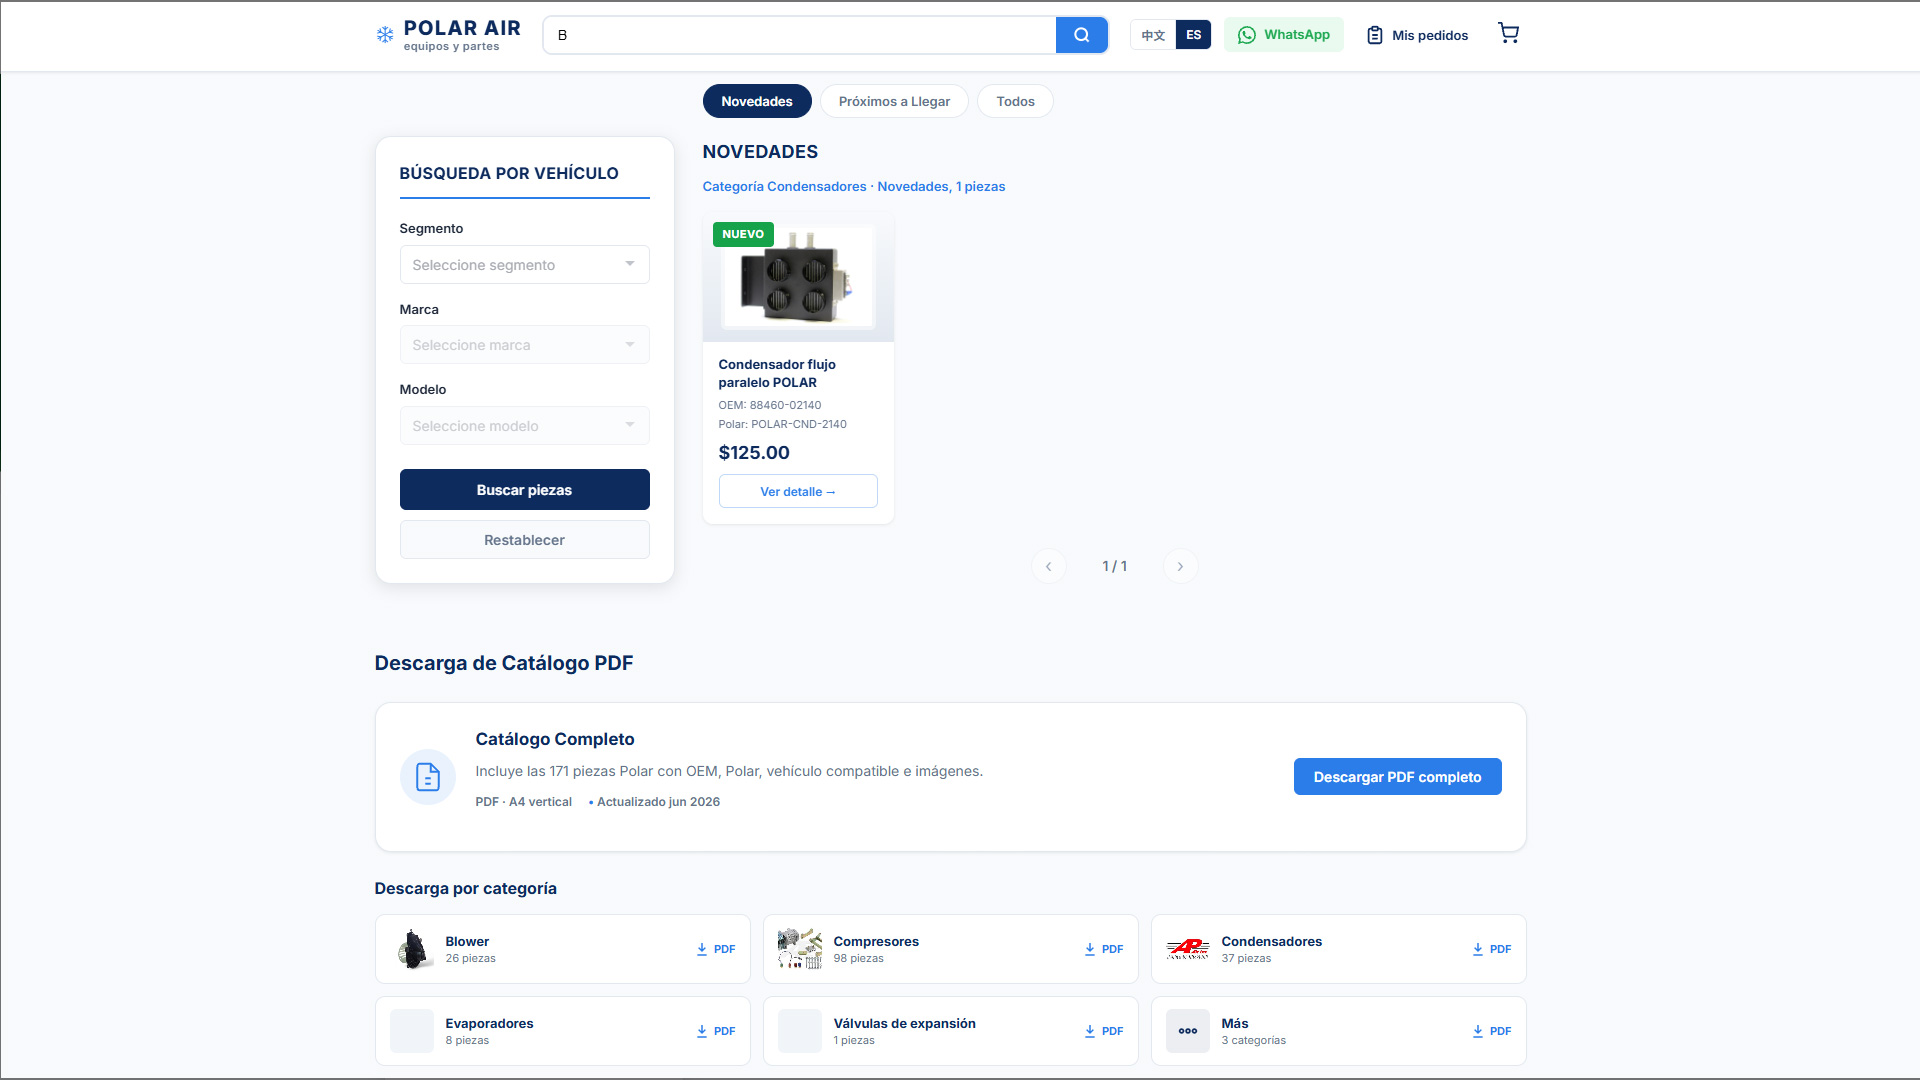The image size is (1920, 1080).
Task: Select the Novedades tab
Action: 757,101
